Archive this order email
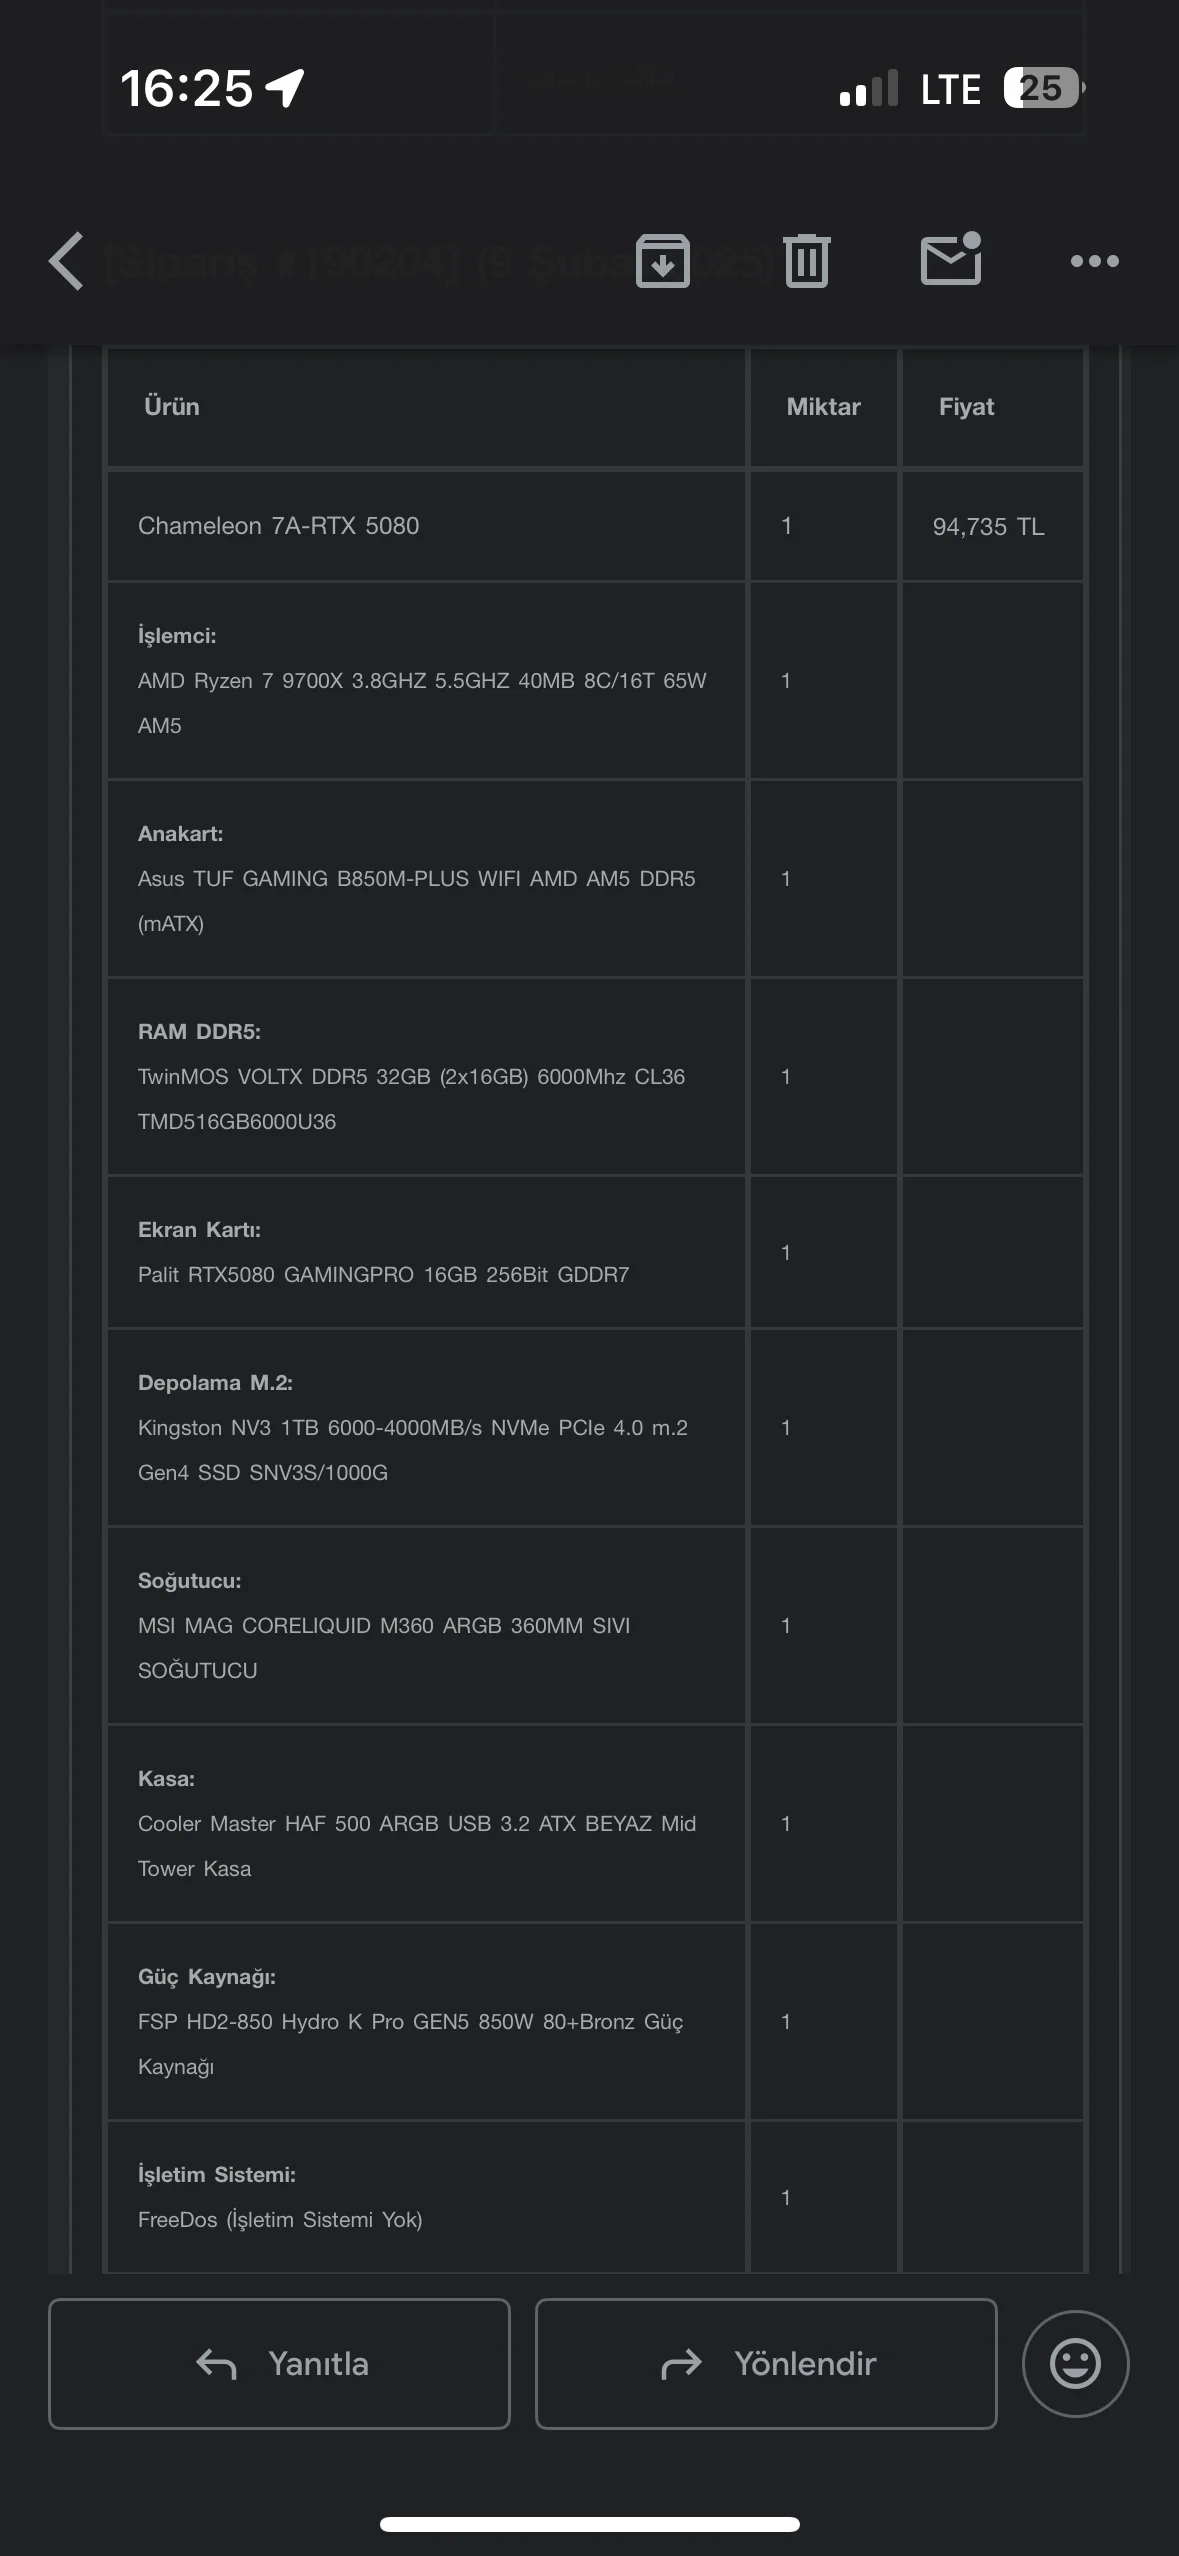This screenshot has width=1179, height=2556. point(663,261)
